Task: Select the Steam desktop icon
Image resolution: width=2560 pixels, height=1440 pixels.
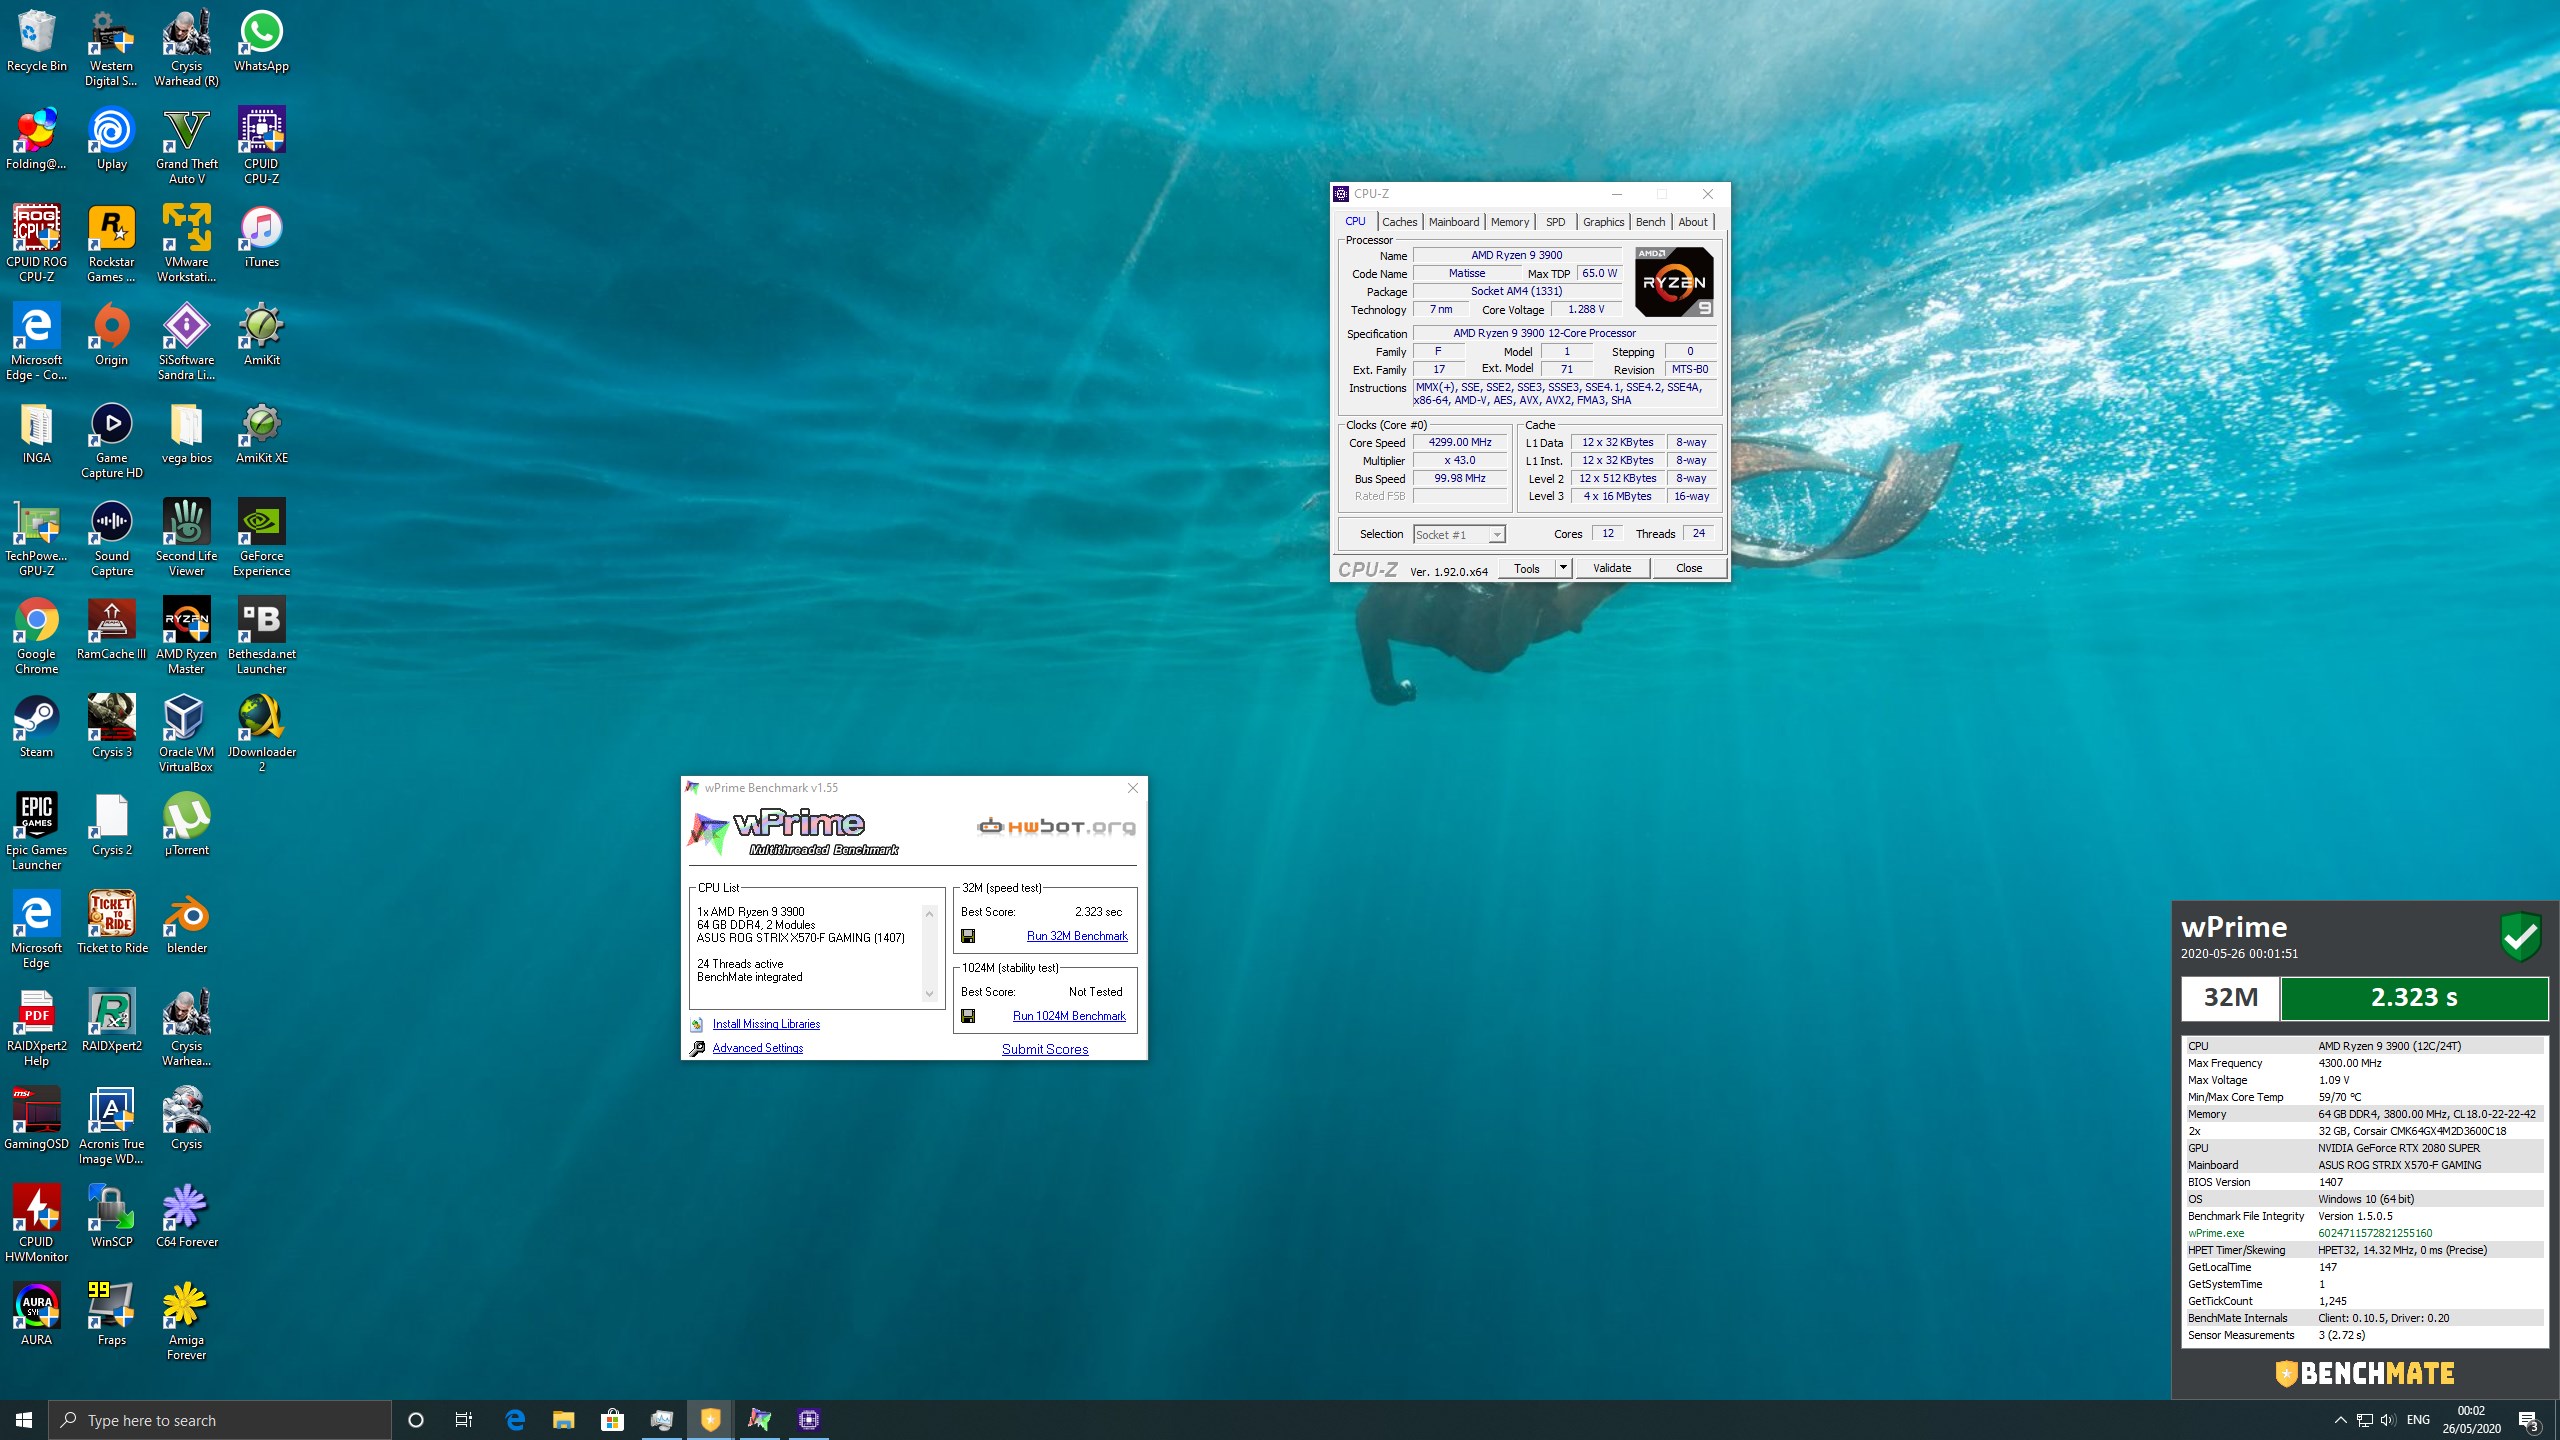Action: 36,727
